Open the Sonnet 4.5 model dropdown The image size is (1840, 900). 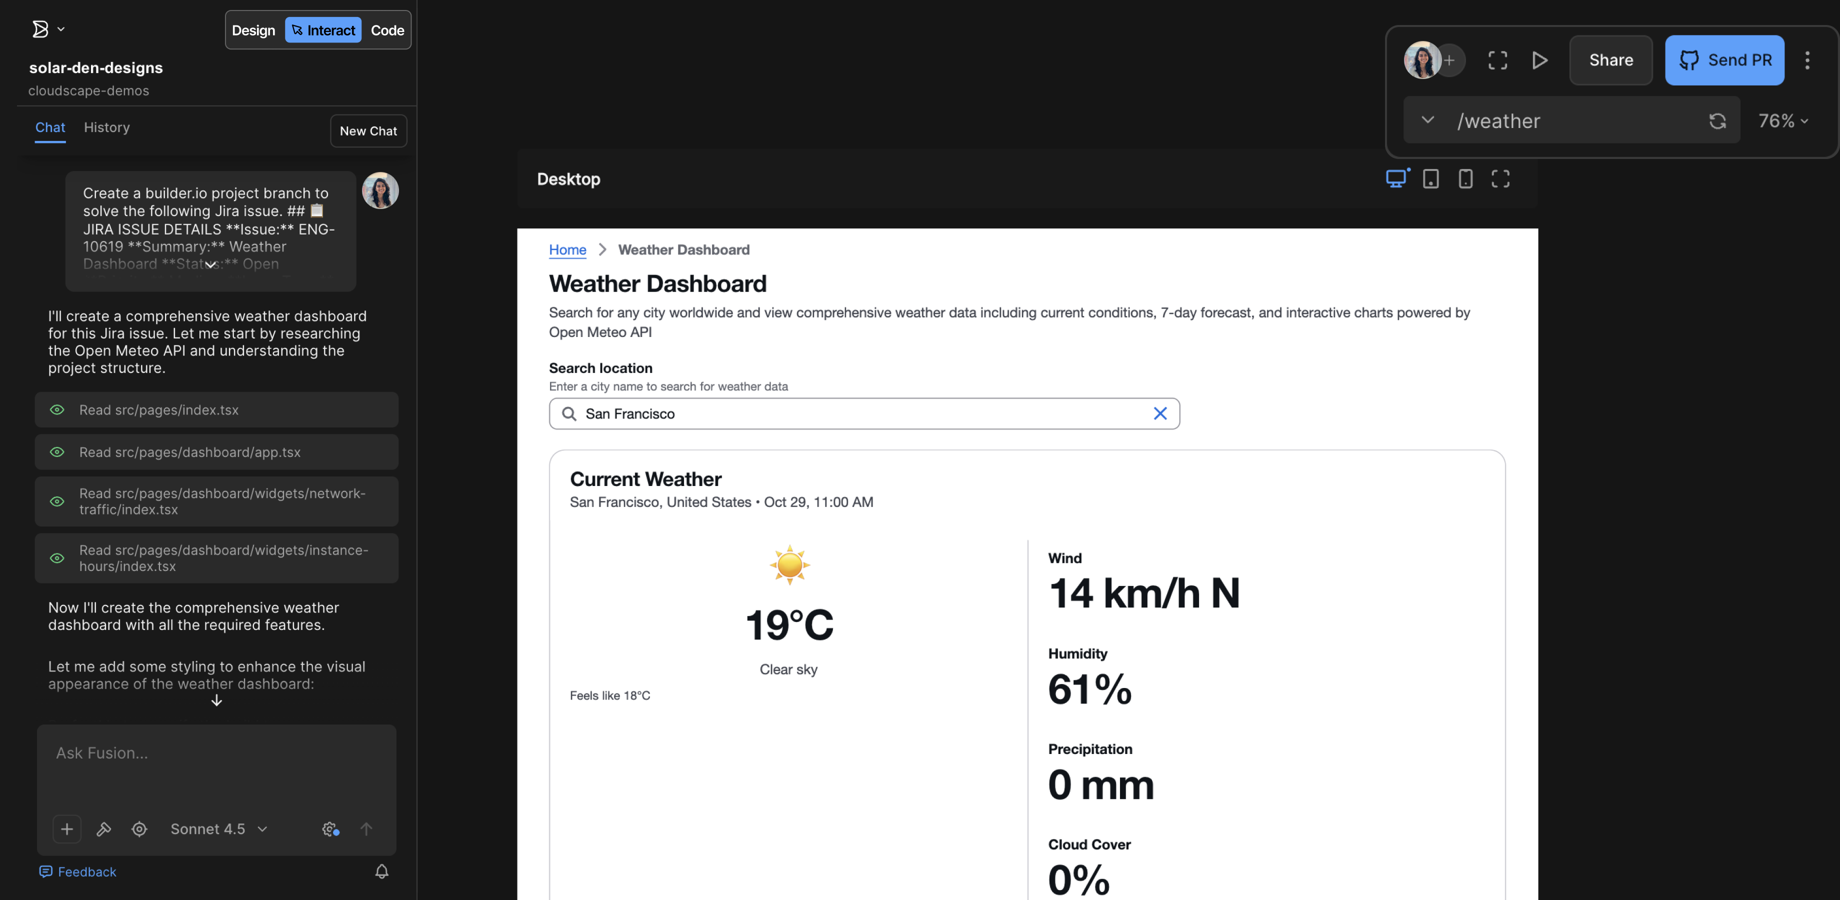tap(217, 829)
